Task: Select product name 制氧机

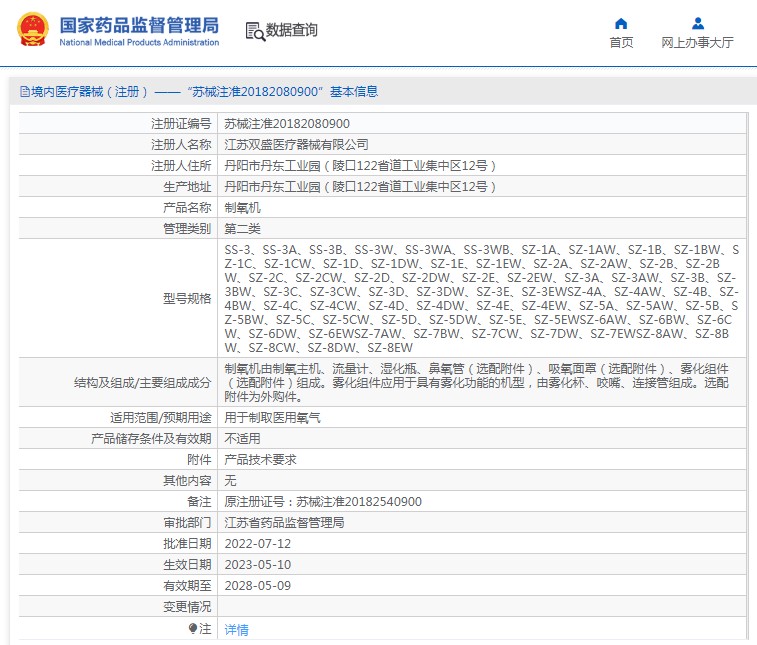Action: [x=242, y=208]
